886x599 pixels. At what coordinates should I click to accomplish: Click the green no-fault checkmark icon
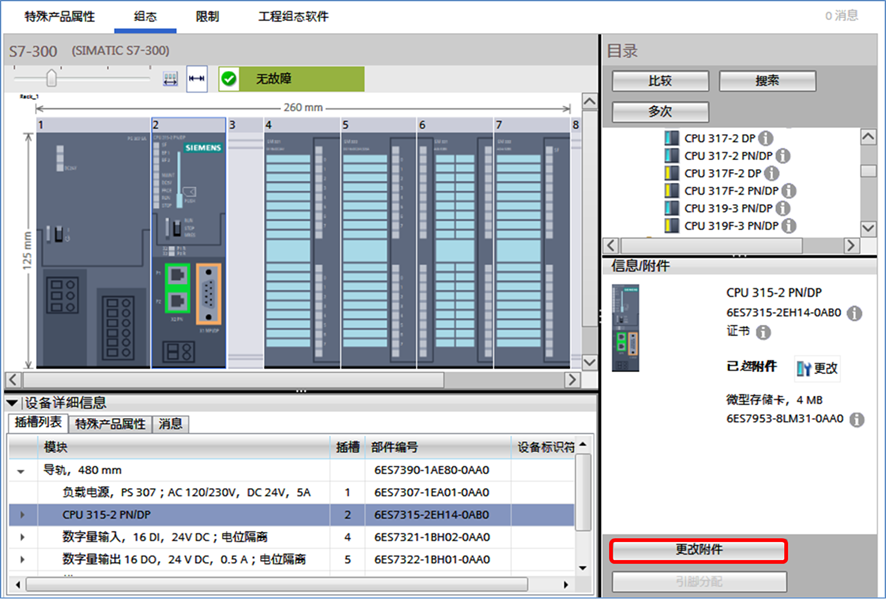click(x=229, y=79)
